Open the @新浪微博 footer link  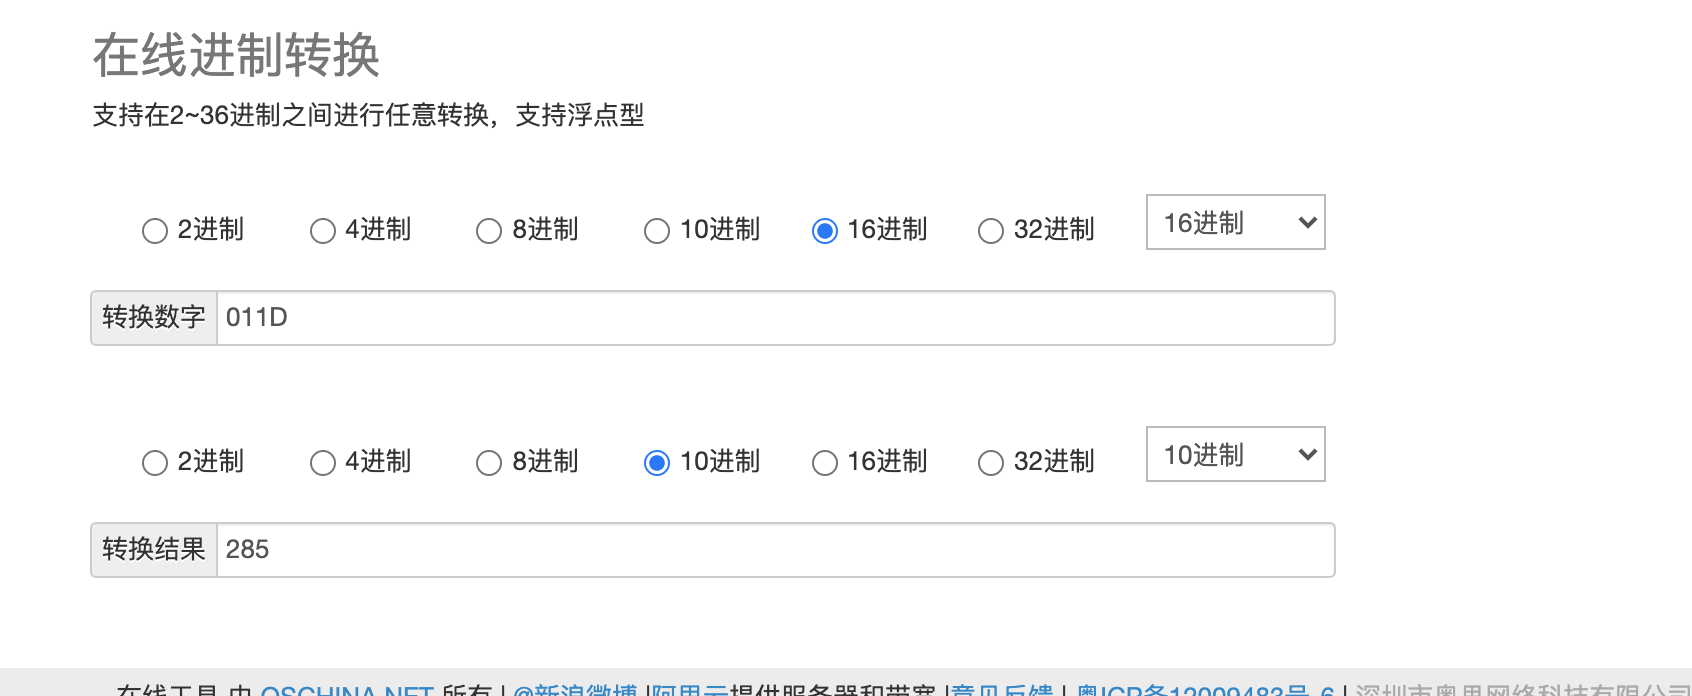pos(575,690)
